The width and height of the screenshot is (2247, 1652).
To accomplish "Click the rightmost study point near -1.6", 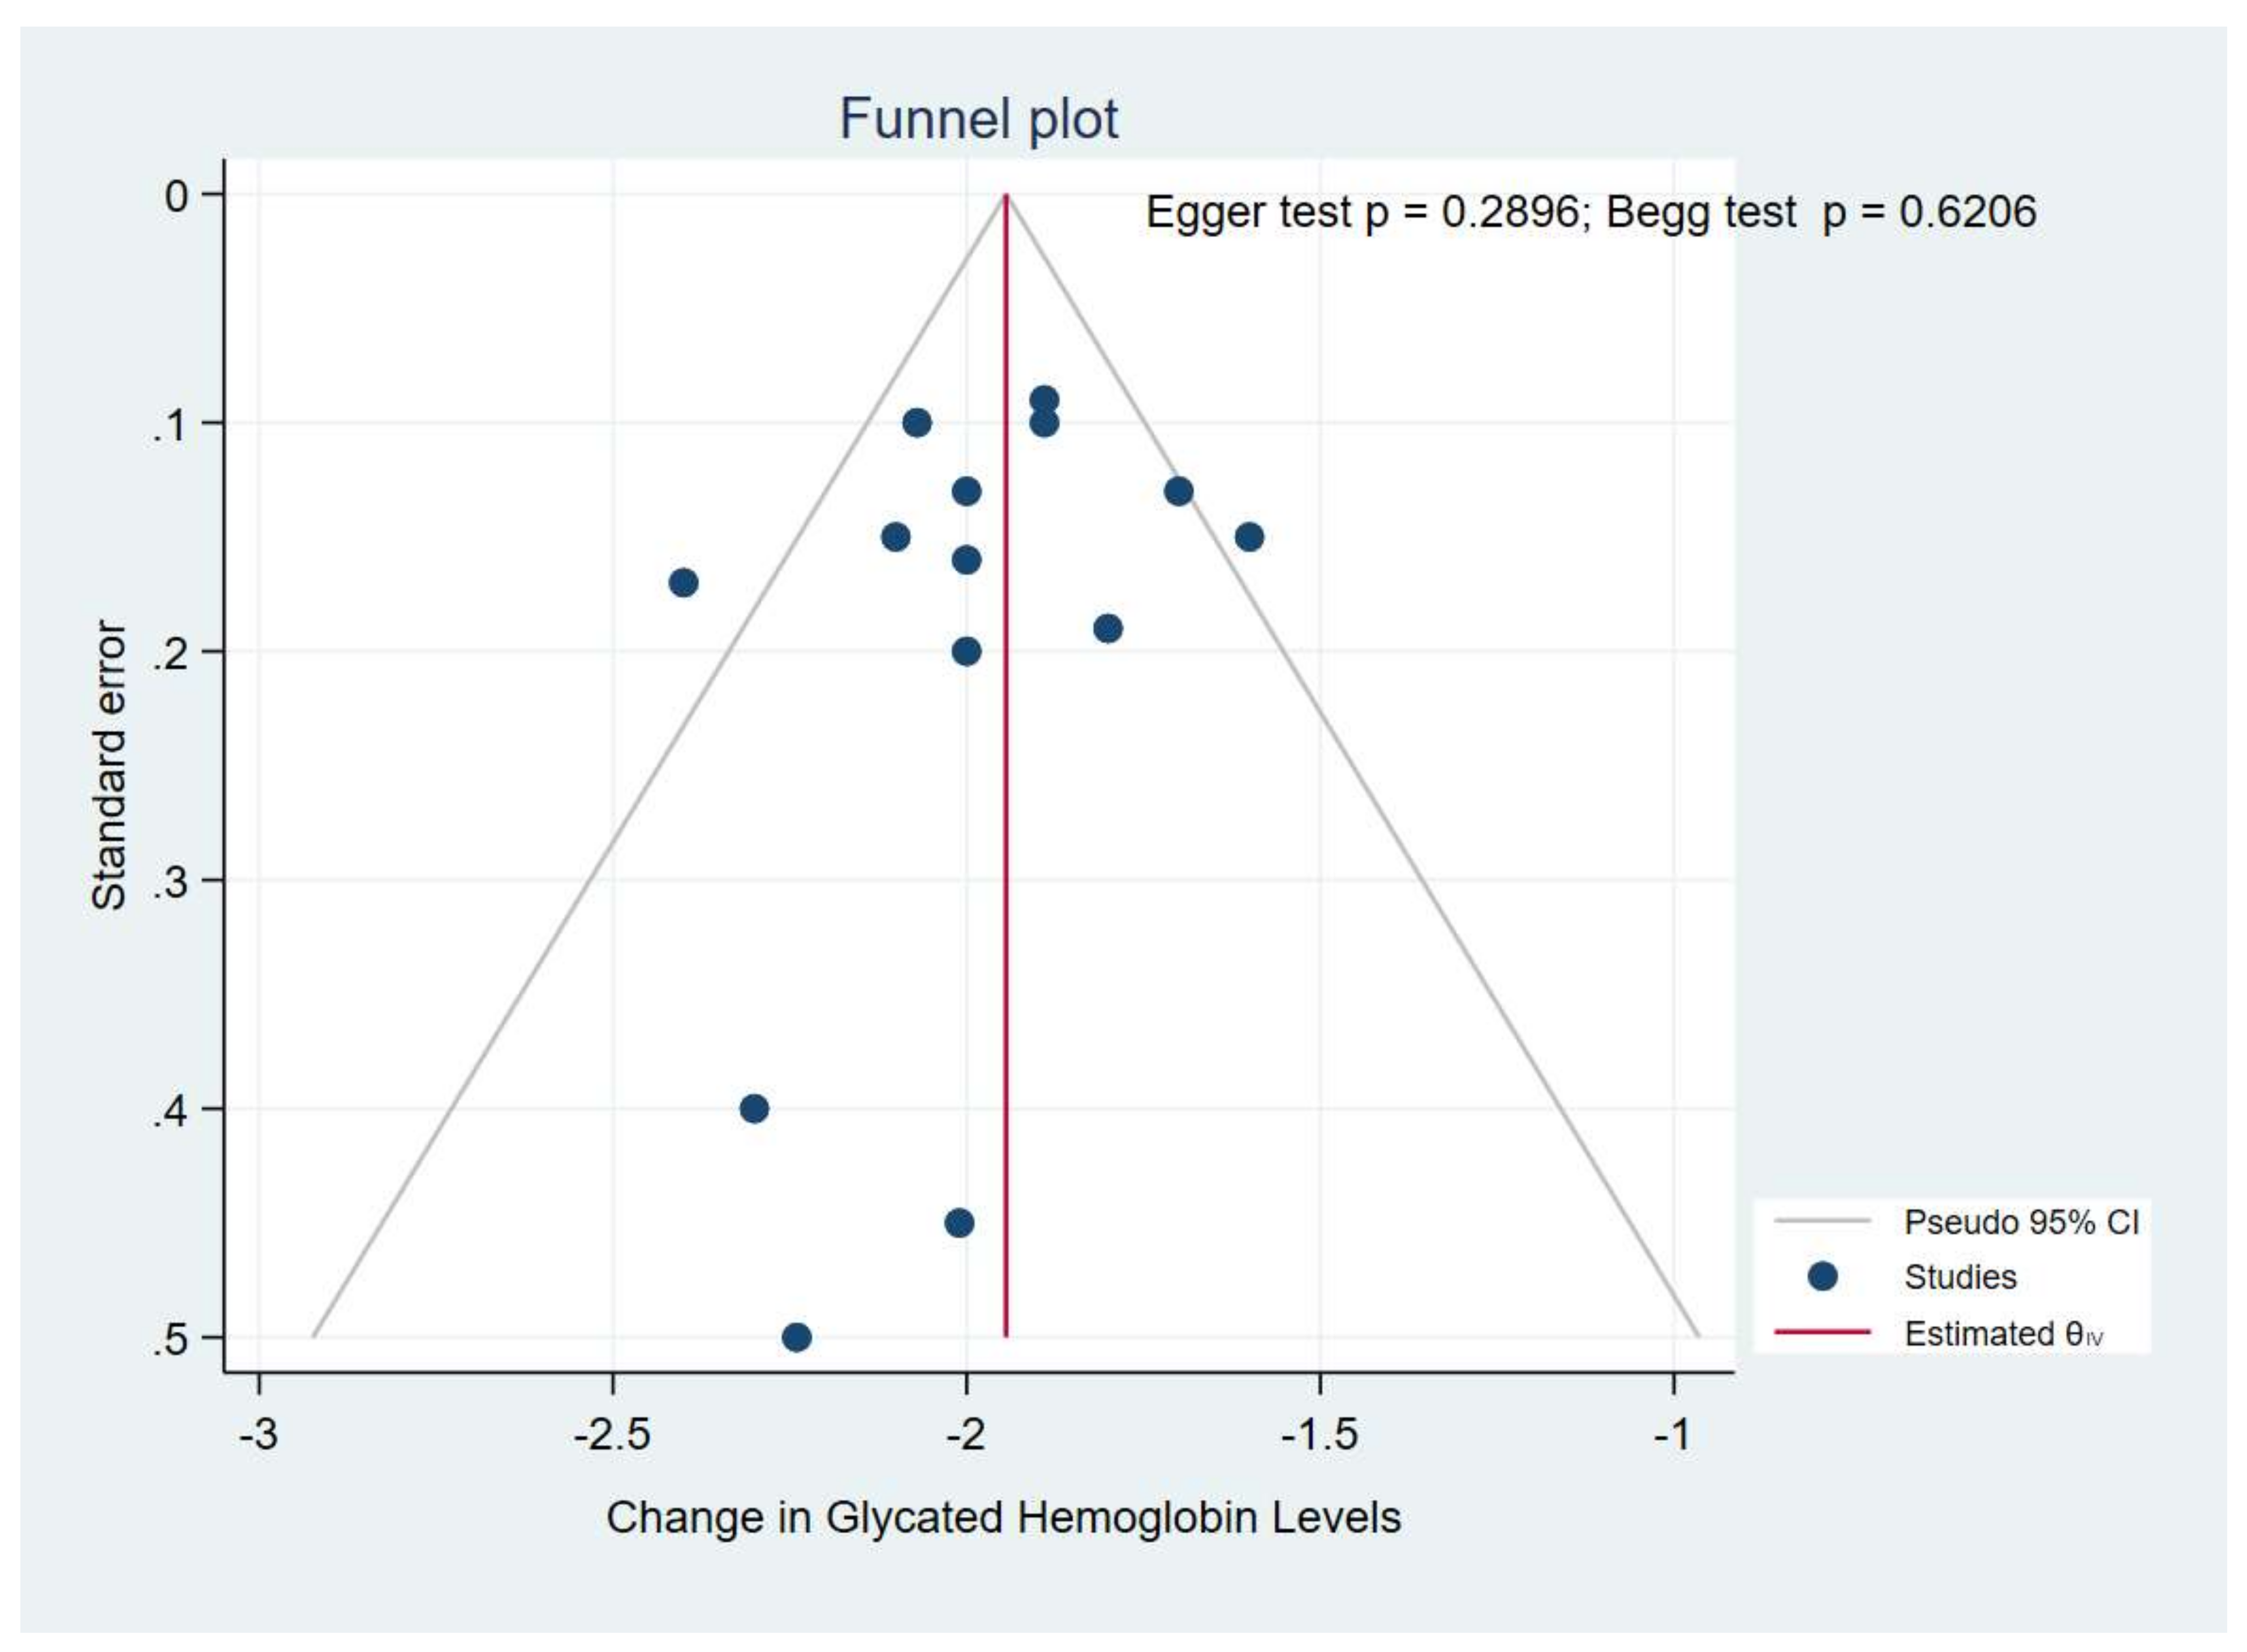I will click(x=1249, y=537).
